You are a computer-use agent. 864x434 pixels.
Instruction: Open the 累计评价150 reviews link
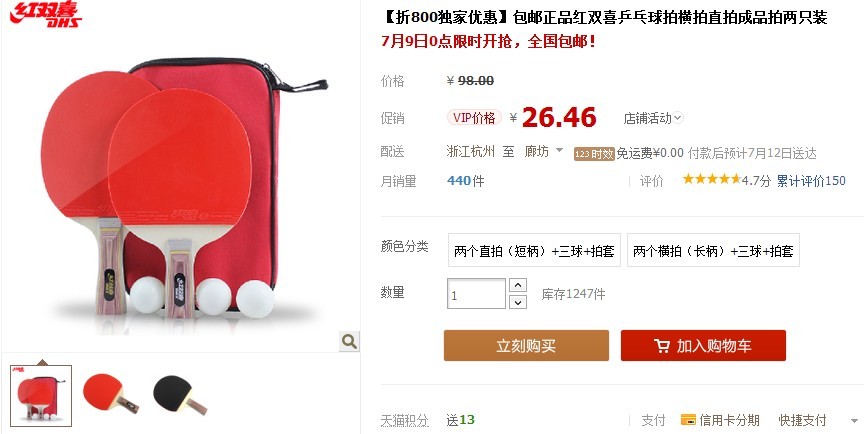tap(811, 181)
